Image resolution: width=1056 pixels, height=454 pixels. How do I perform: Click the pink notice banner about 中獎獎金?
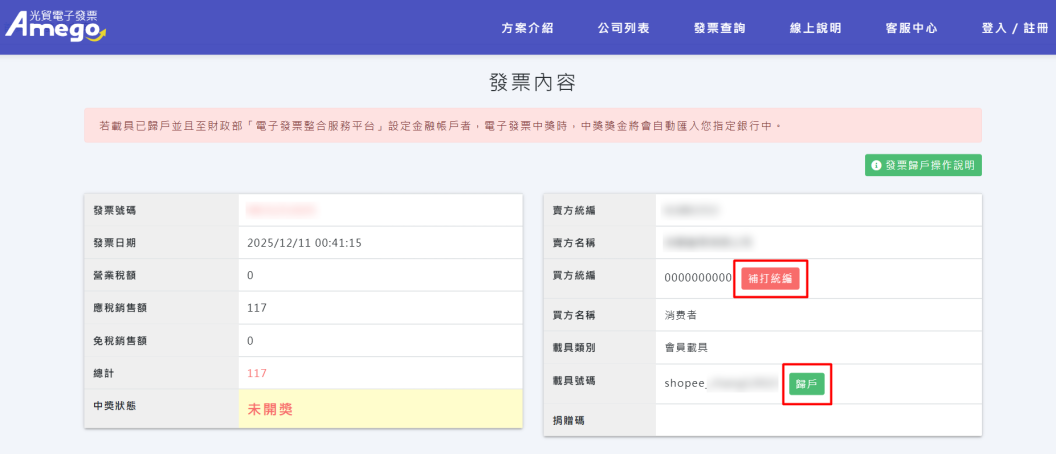532,126
